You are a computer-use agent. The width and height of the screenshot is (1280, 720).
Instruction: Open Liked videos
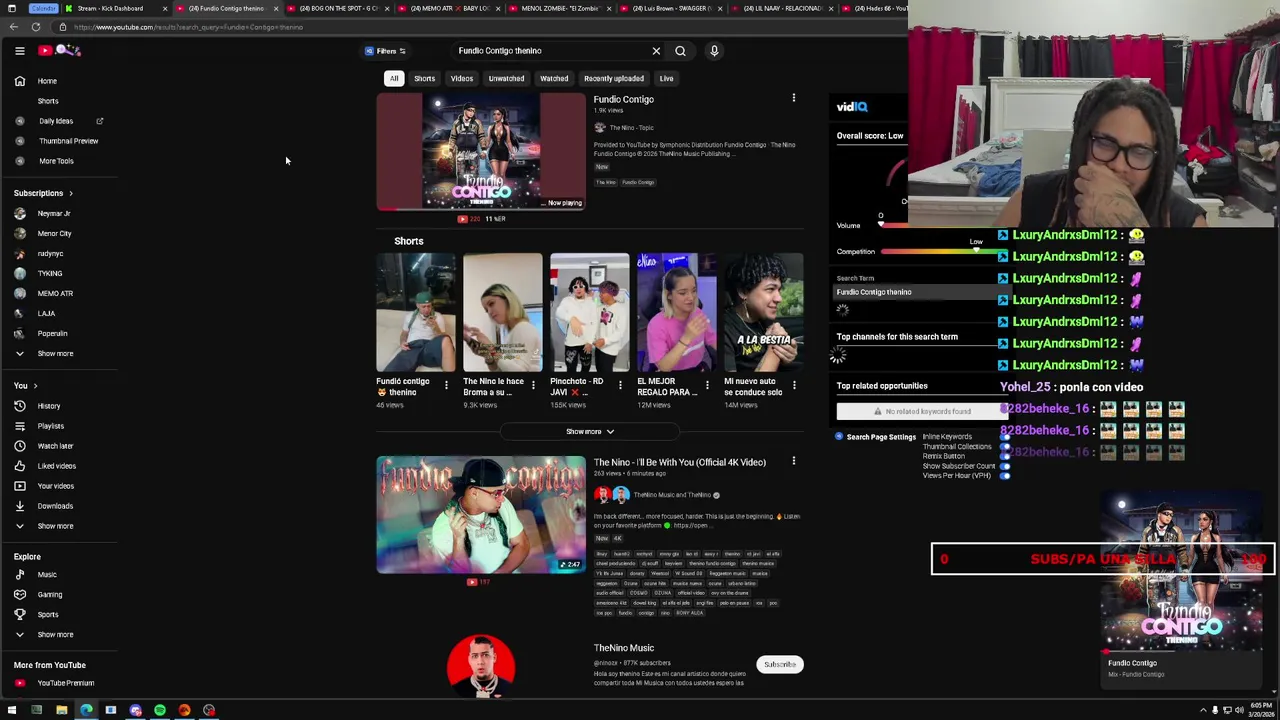58,466
